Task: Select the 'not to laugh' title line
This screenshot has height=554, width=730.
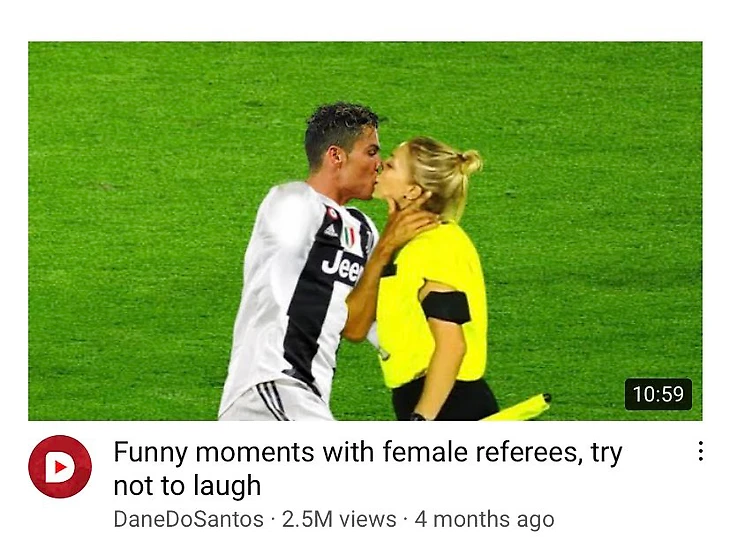Action: 187,486
